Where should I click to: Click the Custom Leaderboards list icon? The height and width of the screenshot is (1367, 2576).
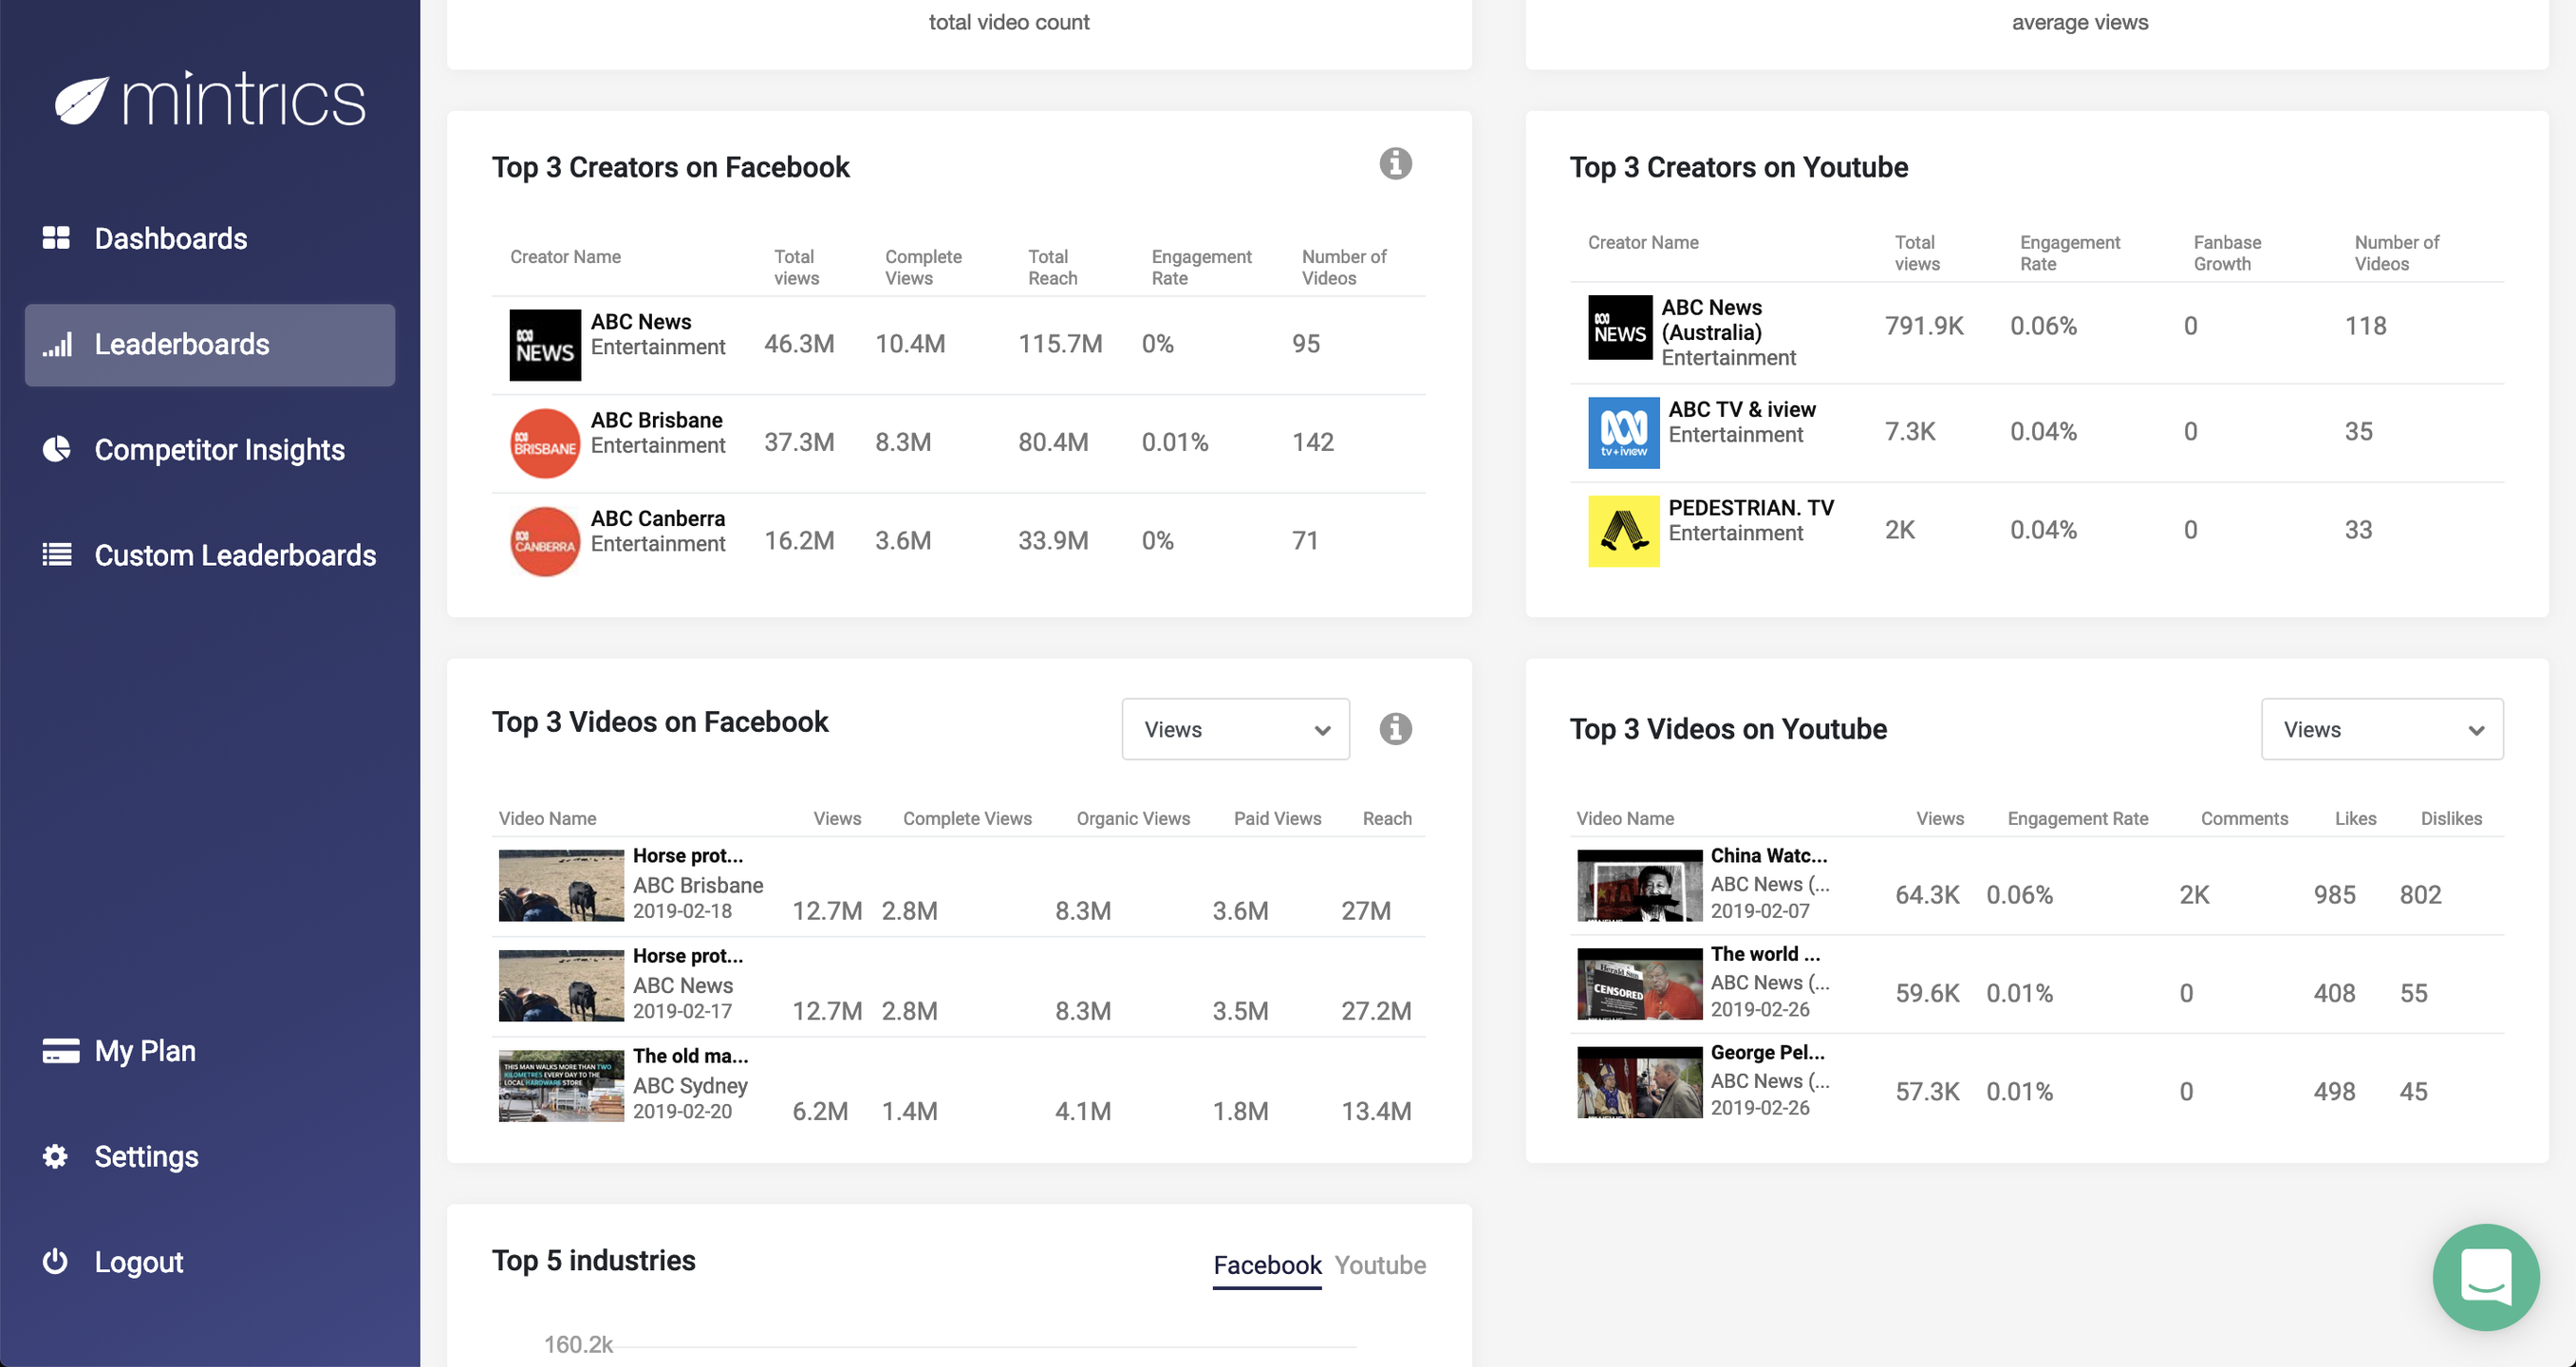(56, 555)
